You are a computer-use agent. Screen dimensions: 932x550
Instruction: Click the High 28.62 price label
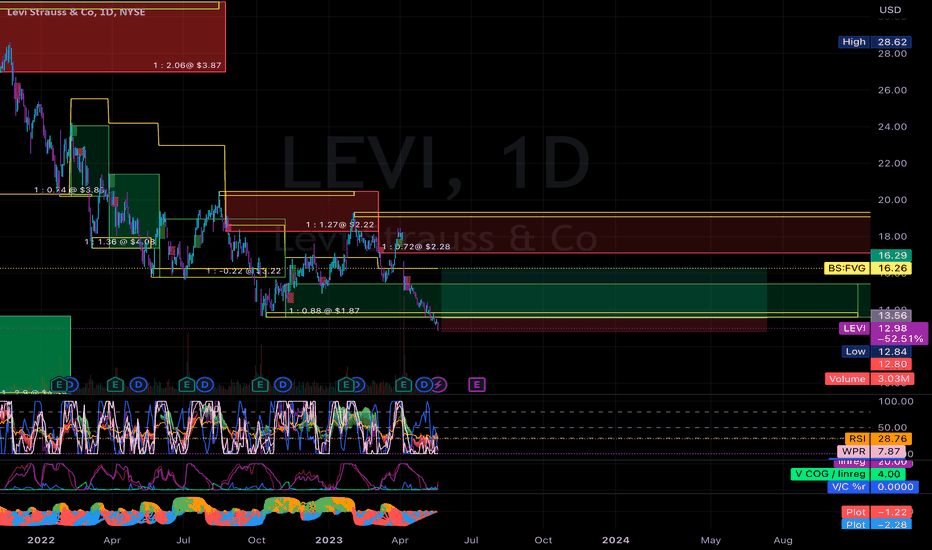pyautogui.click(x=875, y=42)
